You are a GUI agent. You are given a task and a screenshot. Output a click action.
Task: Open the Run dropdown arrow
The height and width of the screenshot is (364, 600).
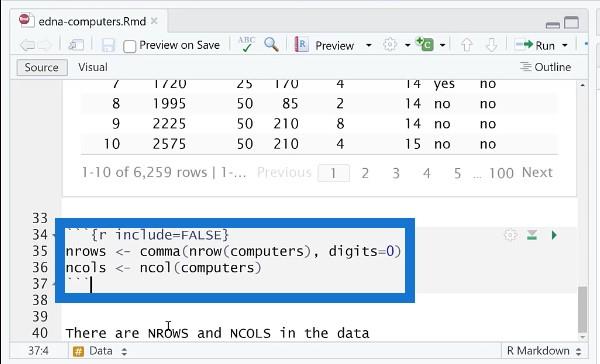[x=565, y=46]
